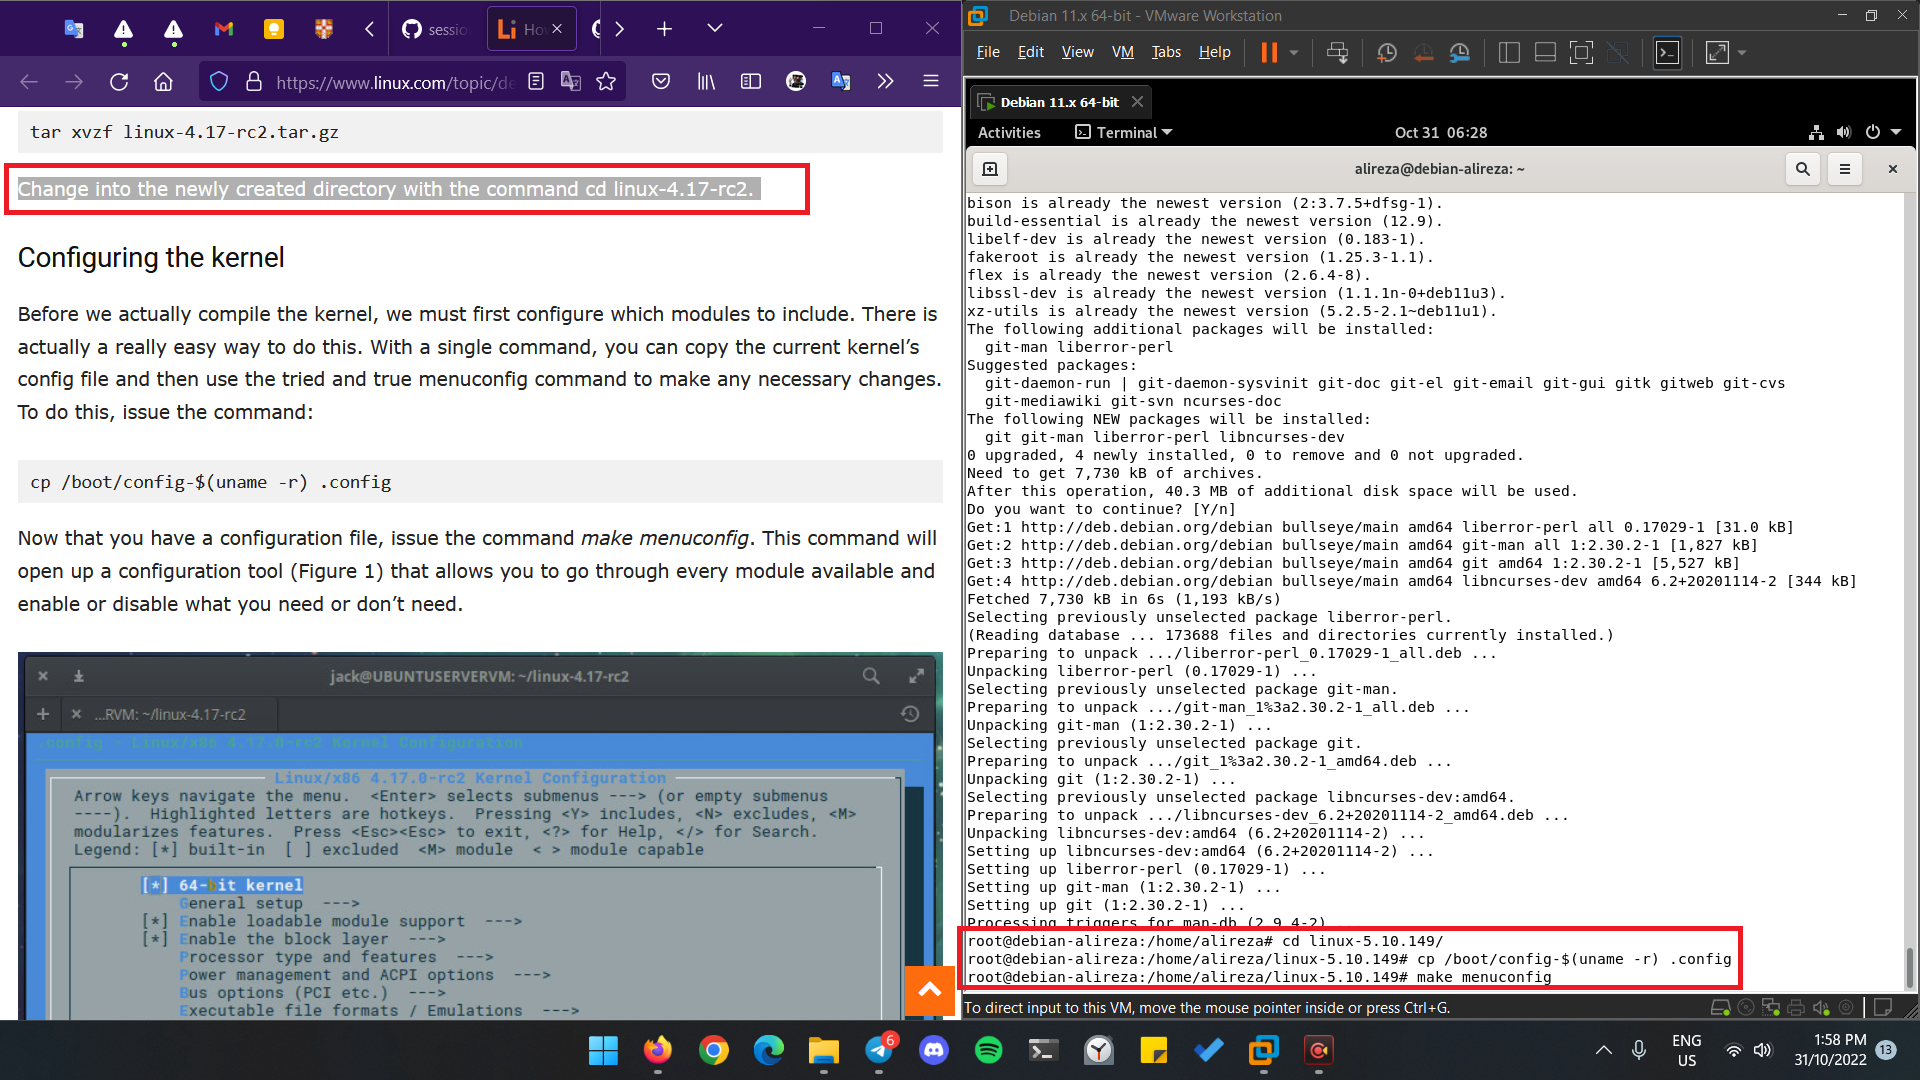Viewport: 1920px width, 1080px height.
Task: Bookmark this page with the star
Action: pyautogui.click(x=606, y=82)
